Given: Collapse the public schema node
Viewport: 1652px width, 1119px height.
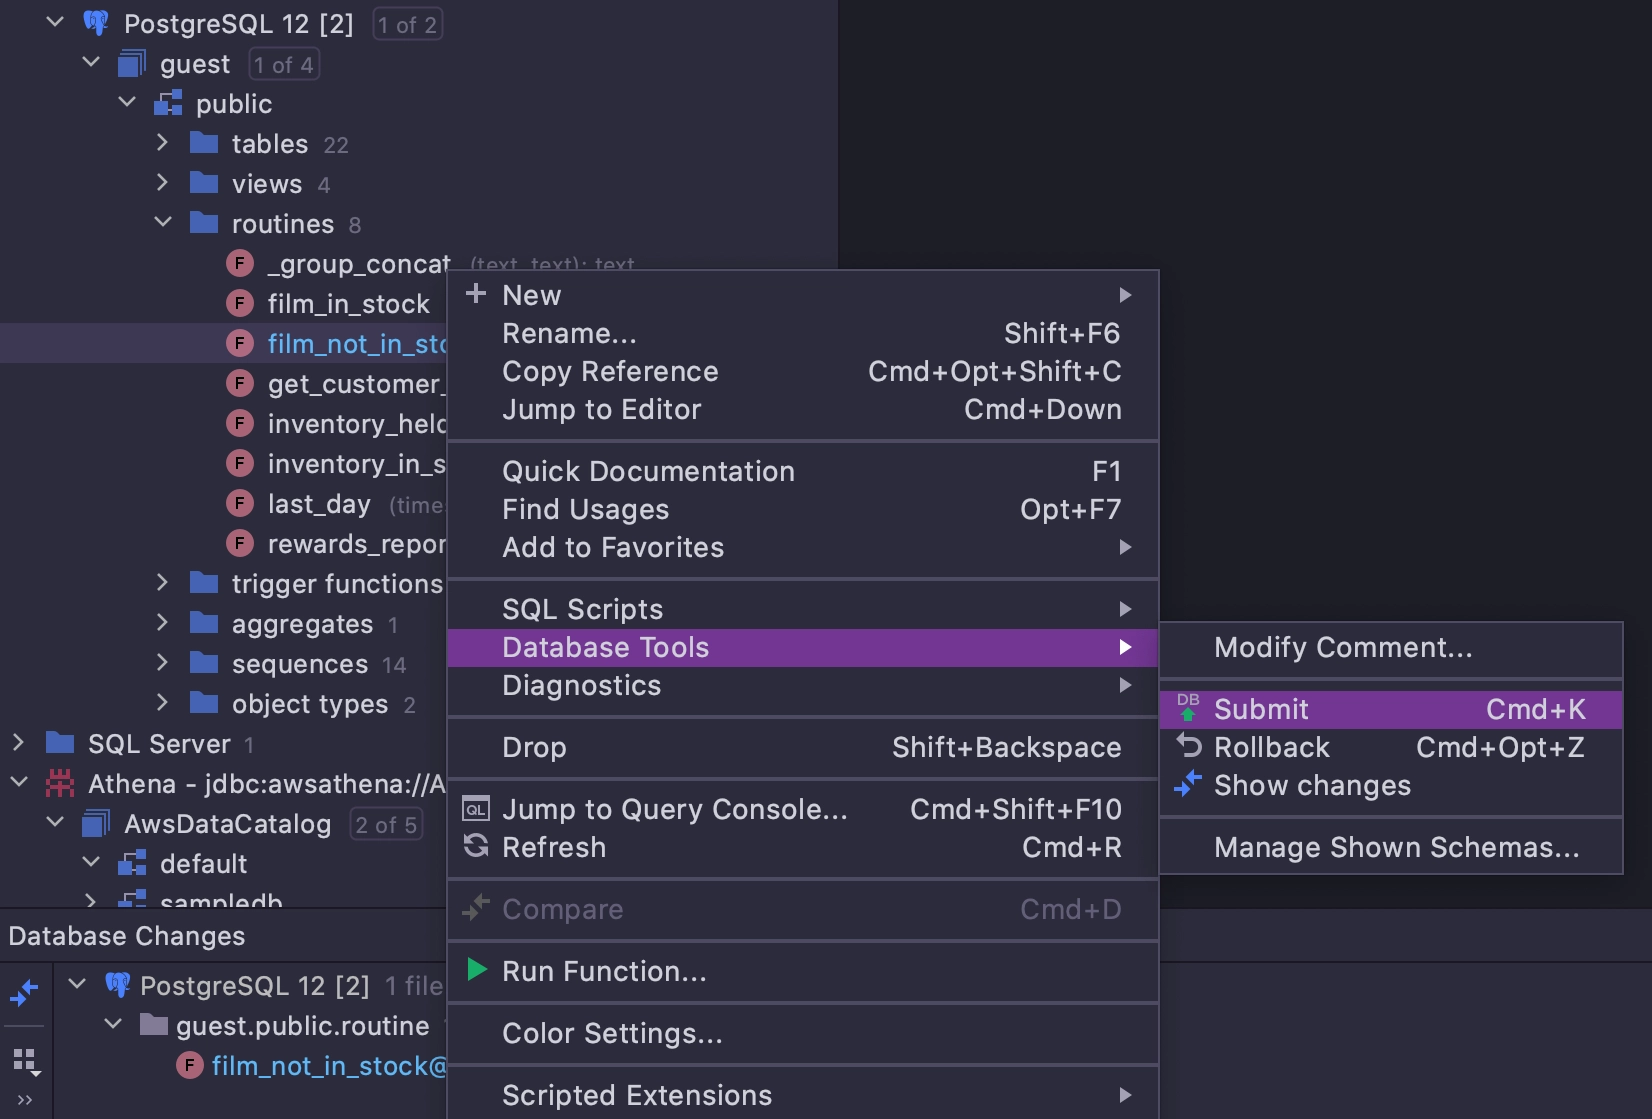Looking at the screenshot, I should pos(127,102).
